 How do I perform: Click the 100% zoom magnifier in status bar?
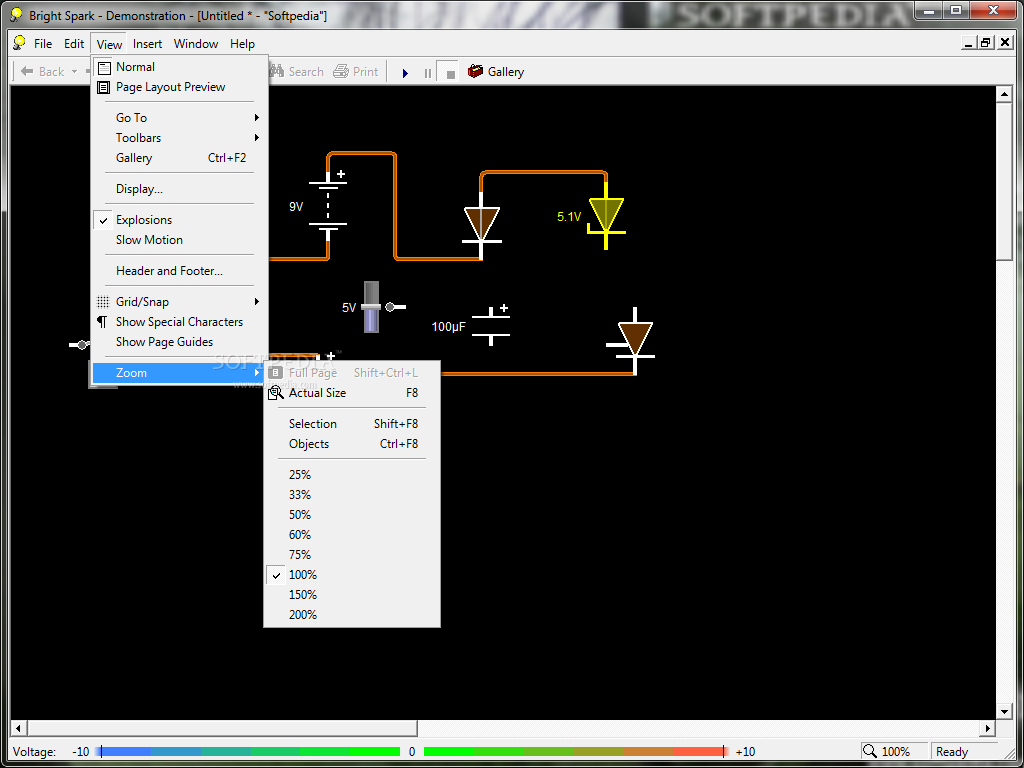[870, 751]
